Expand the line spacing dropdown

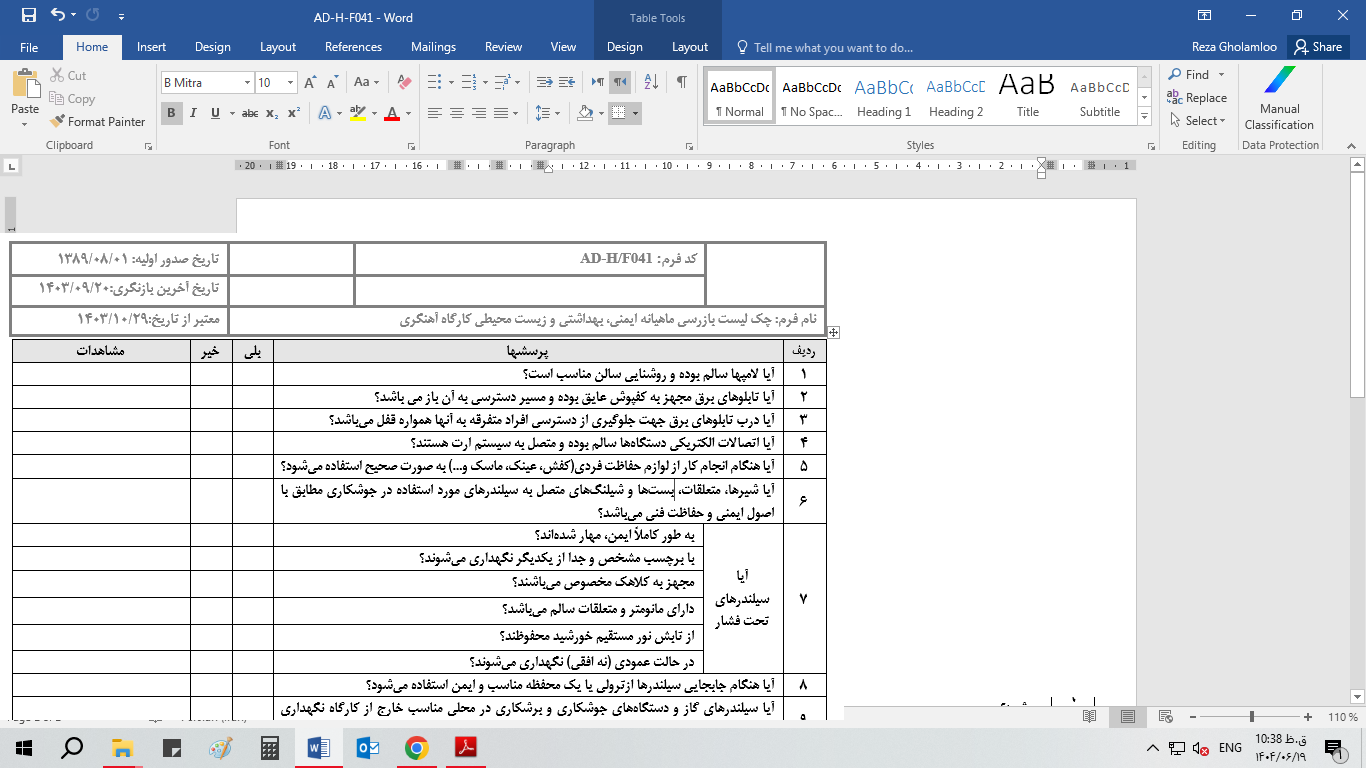click(556, 113)
